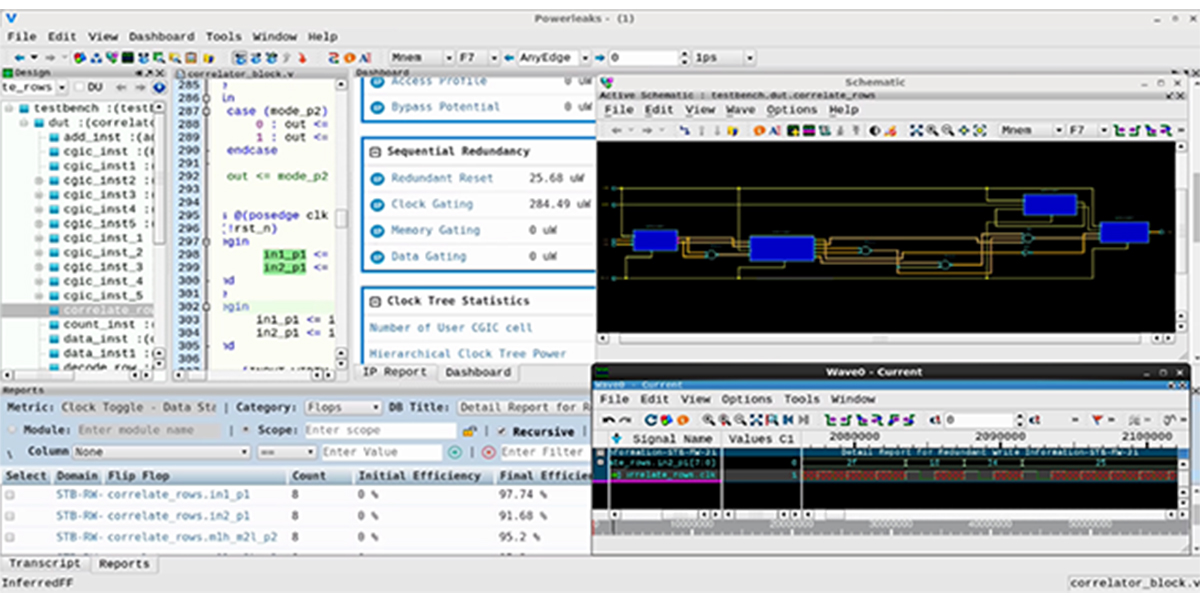Click the lock icon next to Scope field
The width and height of the screenshot is (1200, 600).
tap(469, 431)
